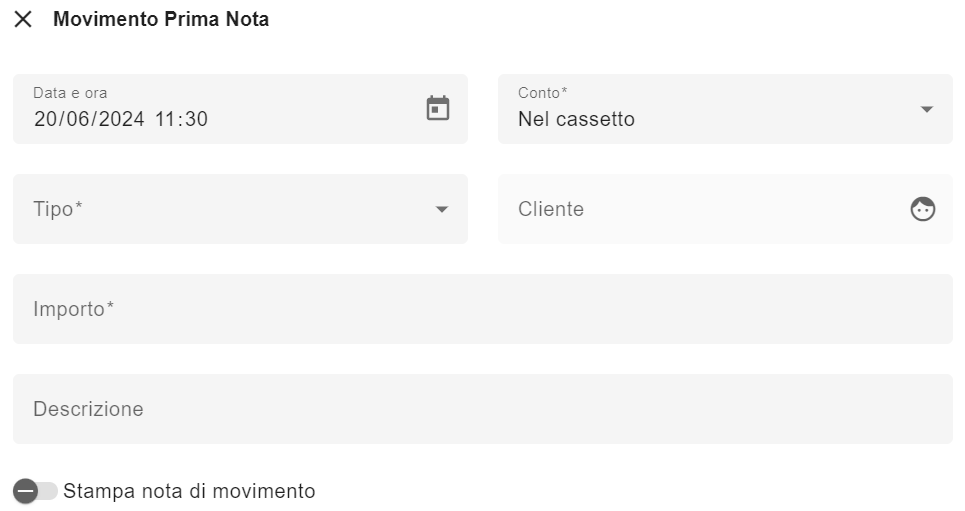Open the Tipo dropdown arrow
Screen dimensions: 965x511
[x=441, y=209]
